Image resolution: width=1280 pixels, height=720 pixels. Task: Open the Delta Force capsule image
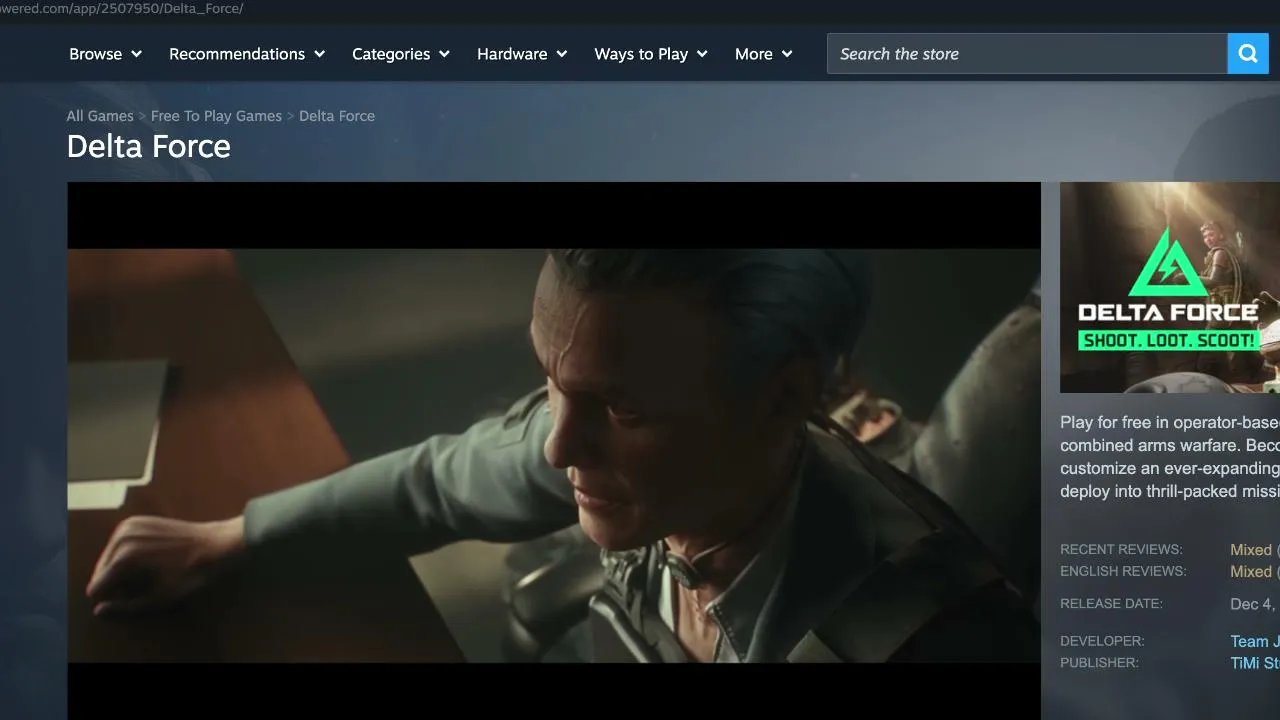pos(1170,287)
